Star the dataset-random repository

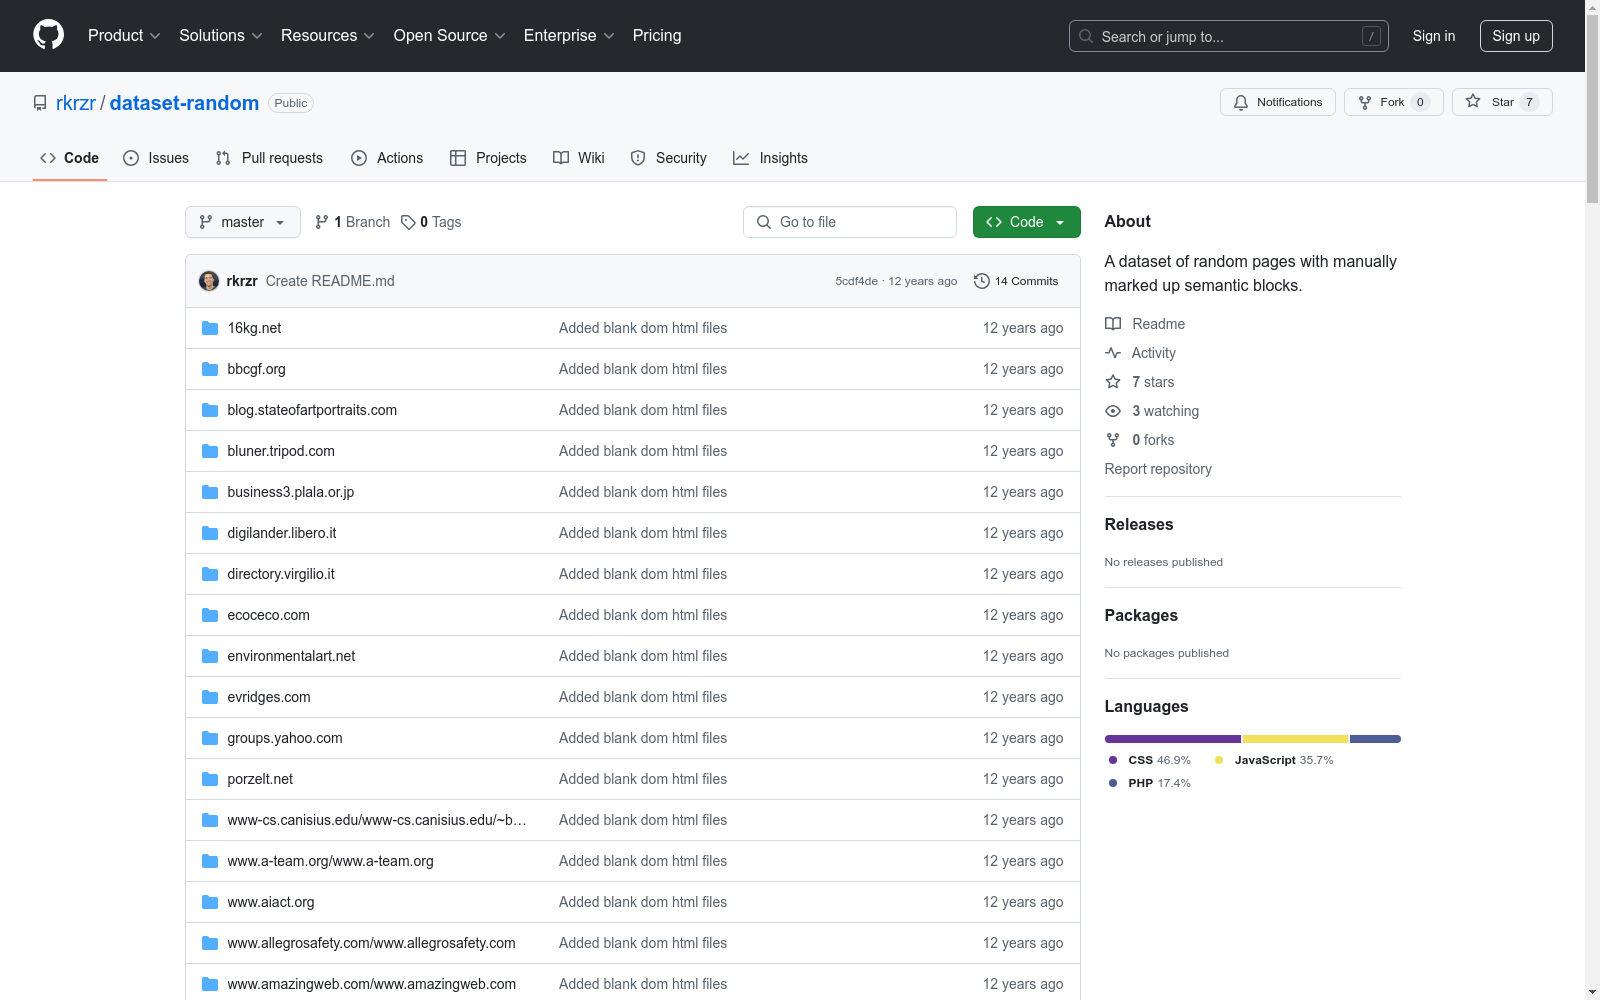pyautogui.click(x=1502, y=102)
